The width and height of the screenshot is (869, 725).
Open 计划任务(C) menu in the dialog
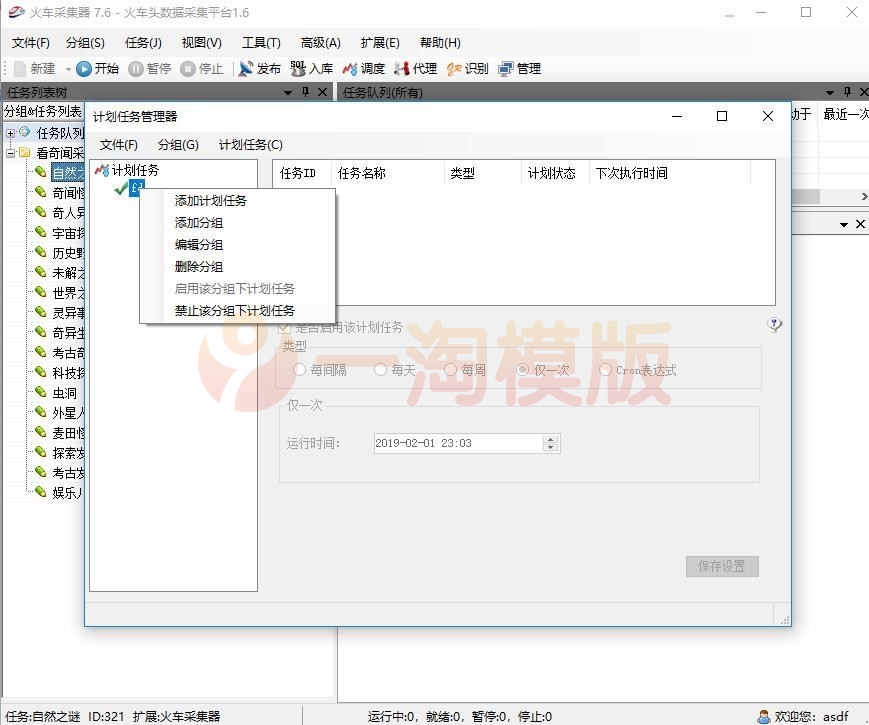tap(251, 145)
